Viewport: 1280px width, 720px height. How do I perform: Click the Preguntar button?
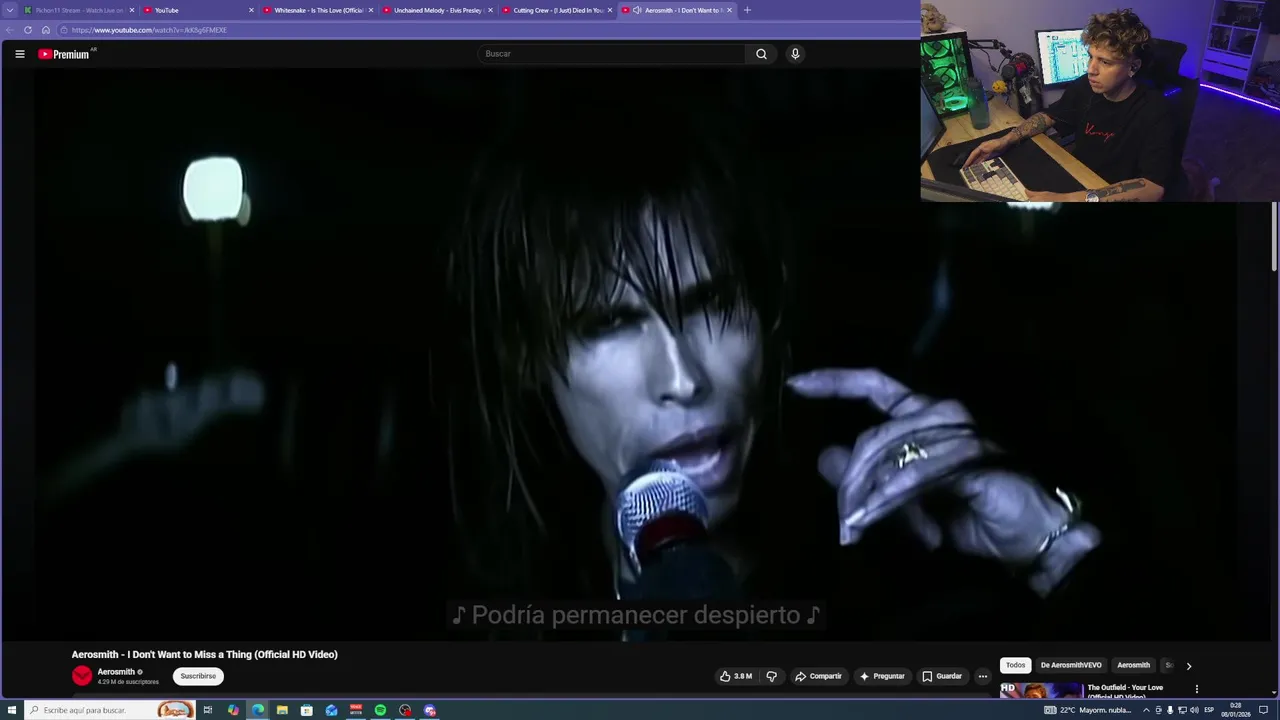tap(882, 676)
